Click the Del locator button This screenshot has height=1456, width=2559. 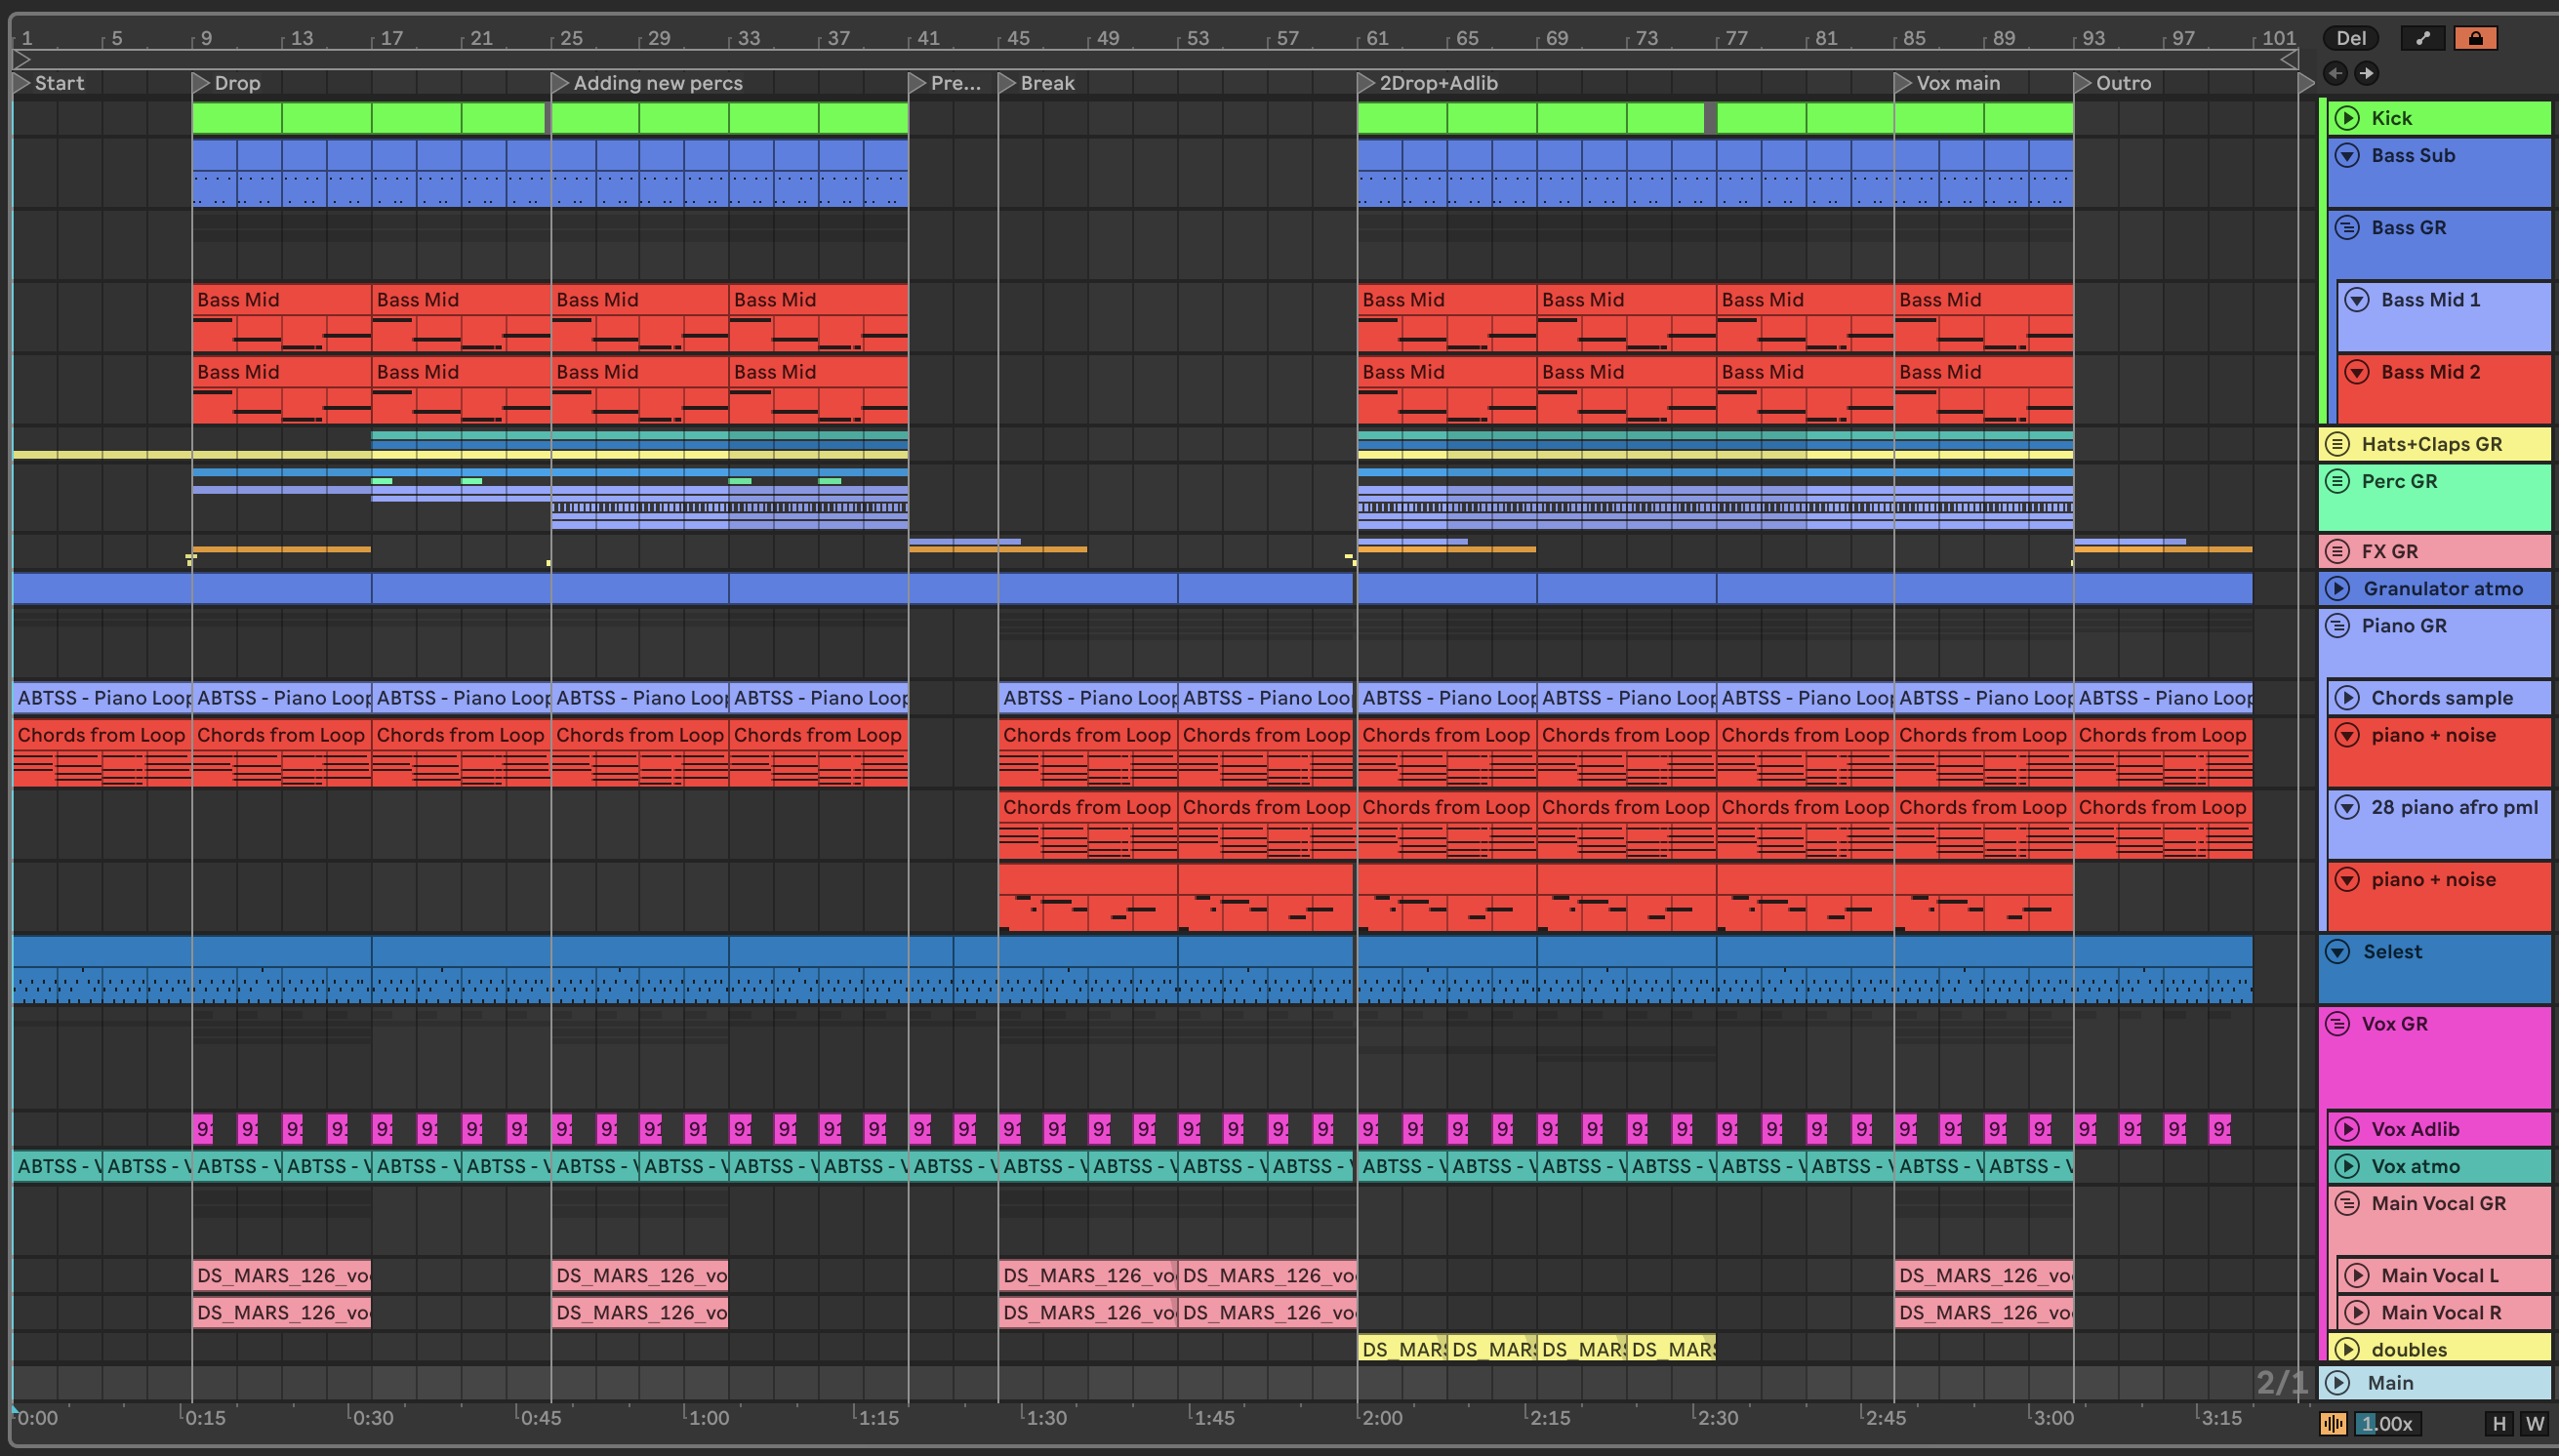[x=2350, y=38]
